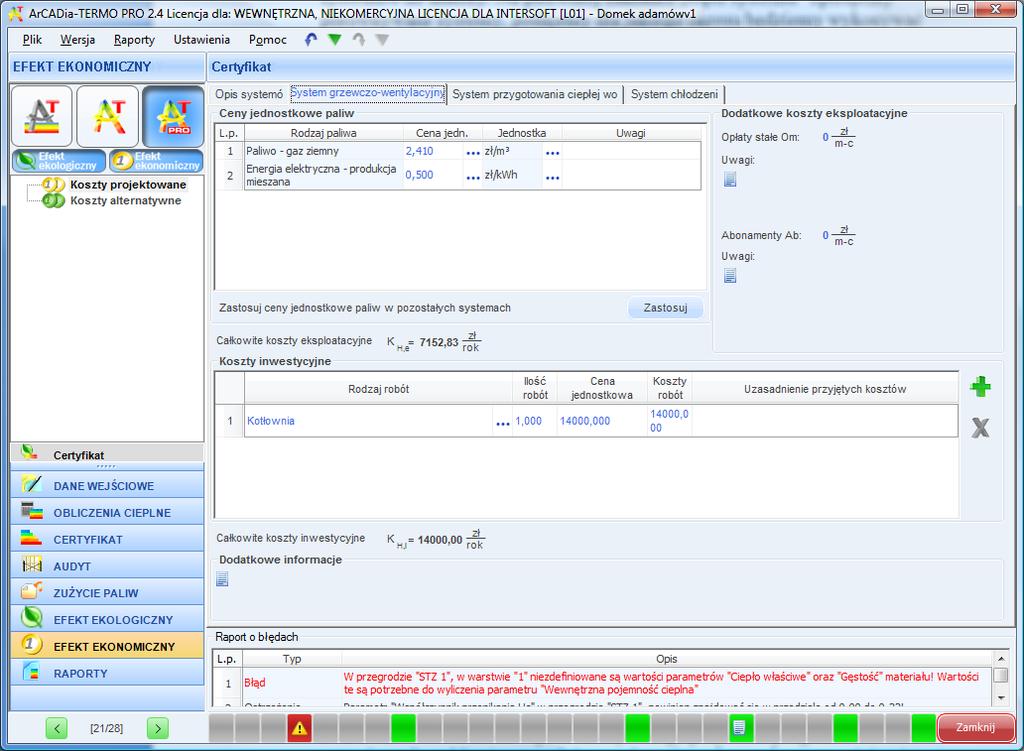Open the RAPORTY section in the sidebar
The height and width of the screenshot is (751, 1024).
tap(107, 673)
